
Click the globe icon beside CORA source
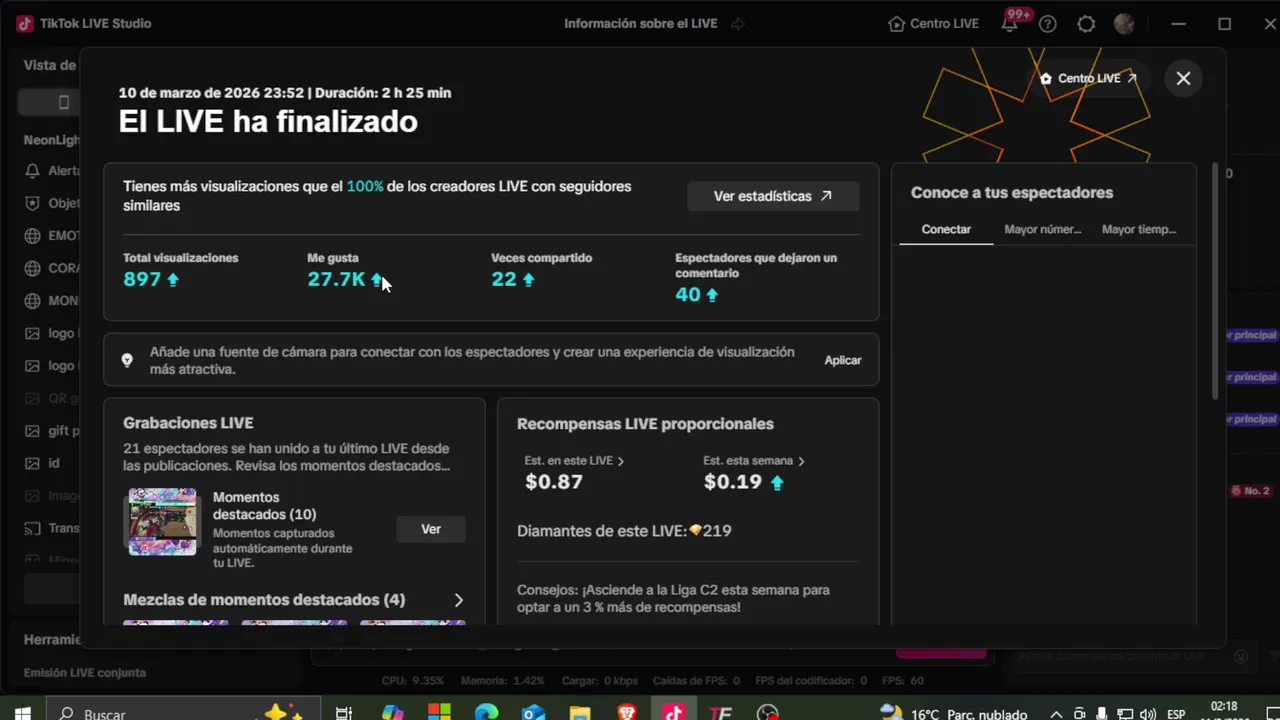(x=33, y=268)
